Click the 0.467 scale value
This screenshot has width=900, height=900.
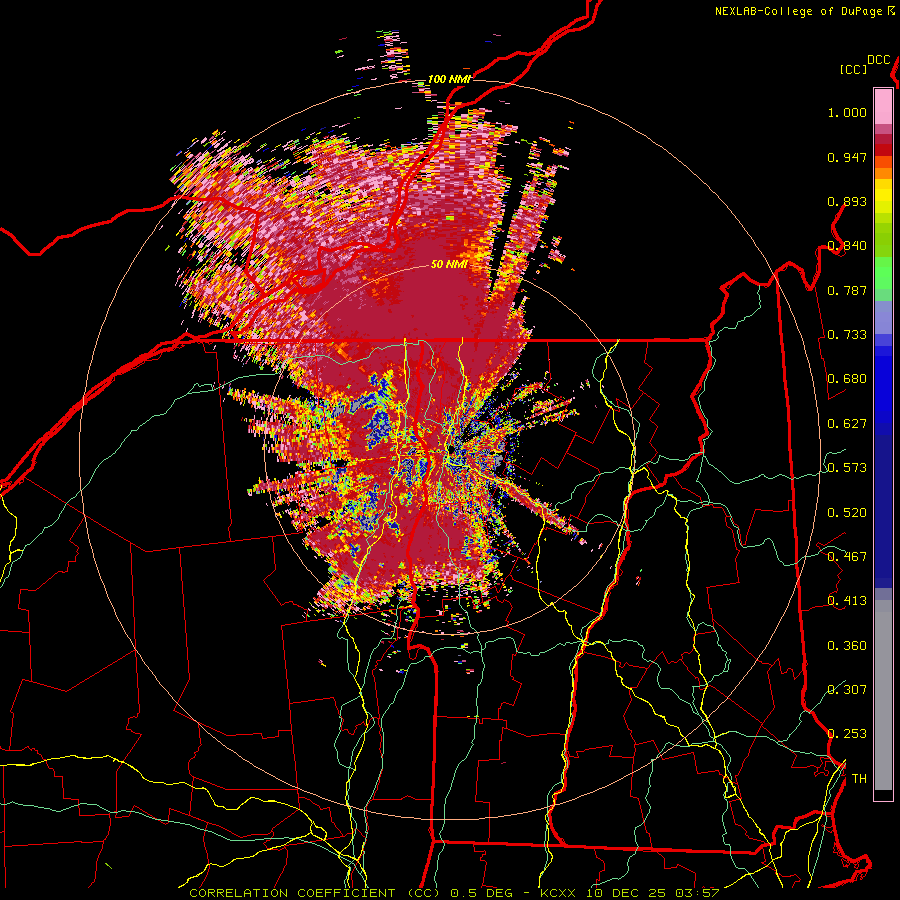tap(847, 557)
